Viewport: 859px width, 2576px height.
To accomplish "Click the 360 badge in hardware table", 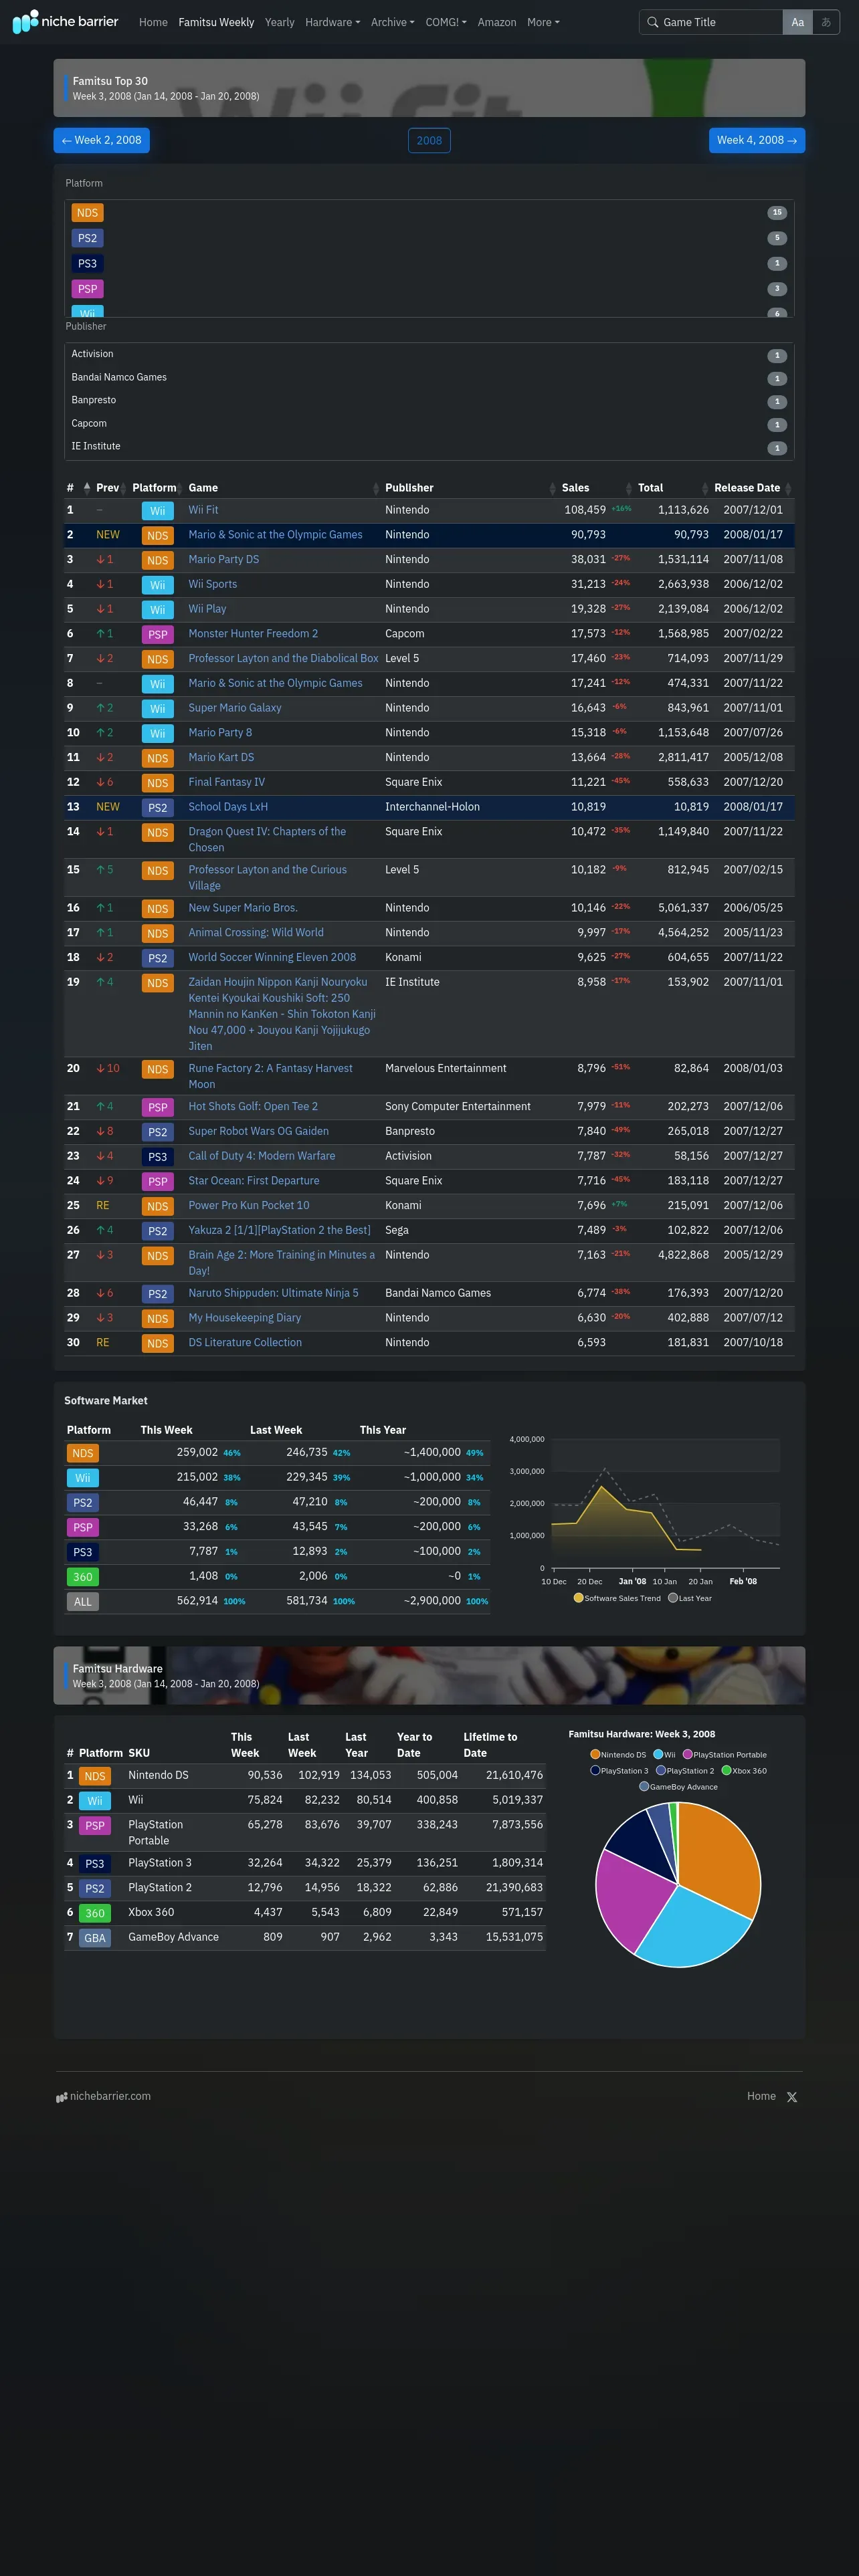I will click(95, 1913).
